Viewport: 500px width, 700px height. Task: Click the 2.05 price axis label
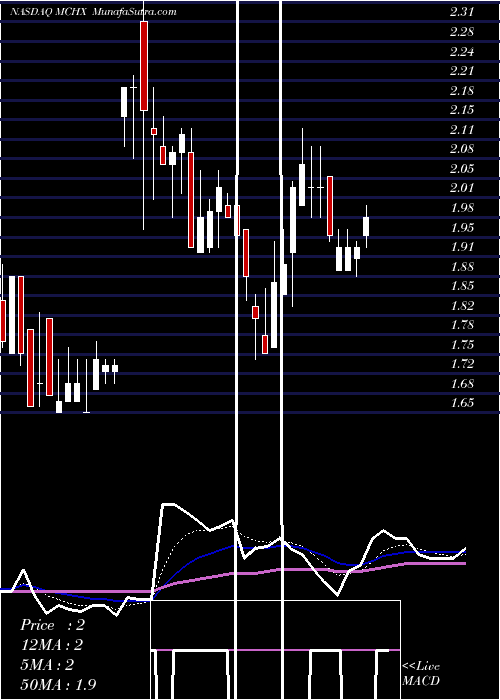pyautogui.click(x=462, y=168)
